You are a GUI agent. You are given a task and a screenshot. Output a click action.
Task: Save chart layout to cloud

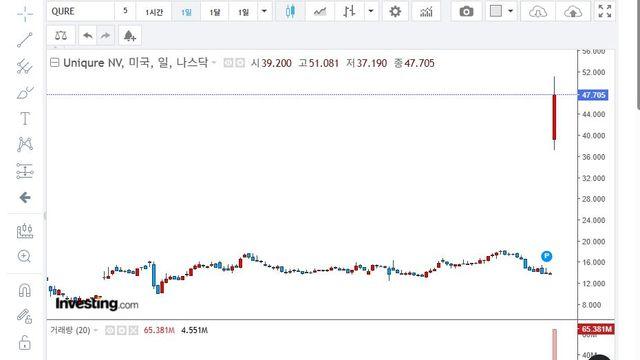(573, 11)
